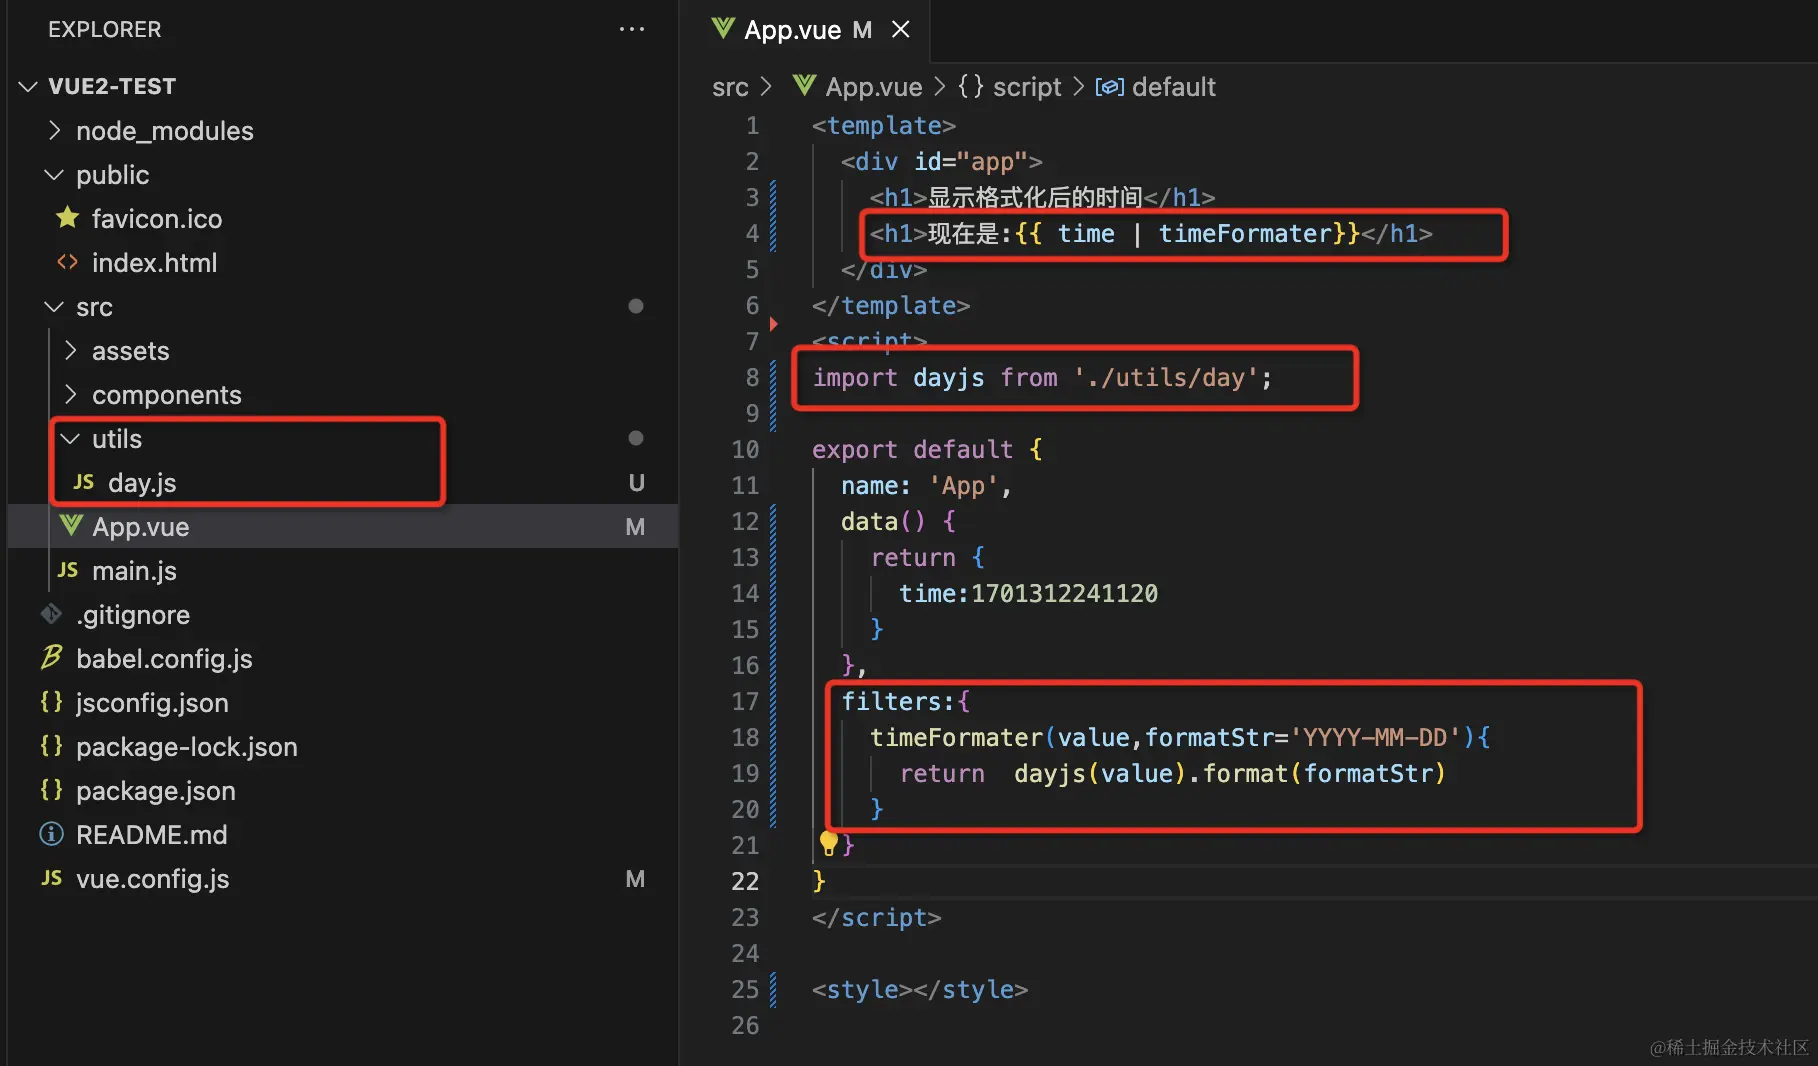Image resolution: width=1818 pixels, height=1066 pixels.
Task: Click the default symbol icon in breadcrumb
Action: [1109, 87]
